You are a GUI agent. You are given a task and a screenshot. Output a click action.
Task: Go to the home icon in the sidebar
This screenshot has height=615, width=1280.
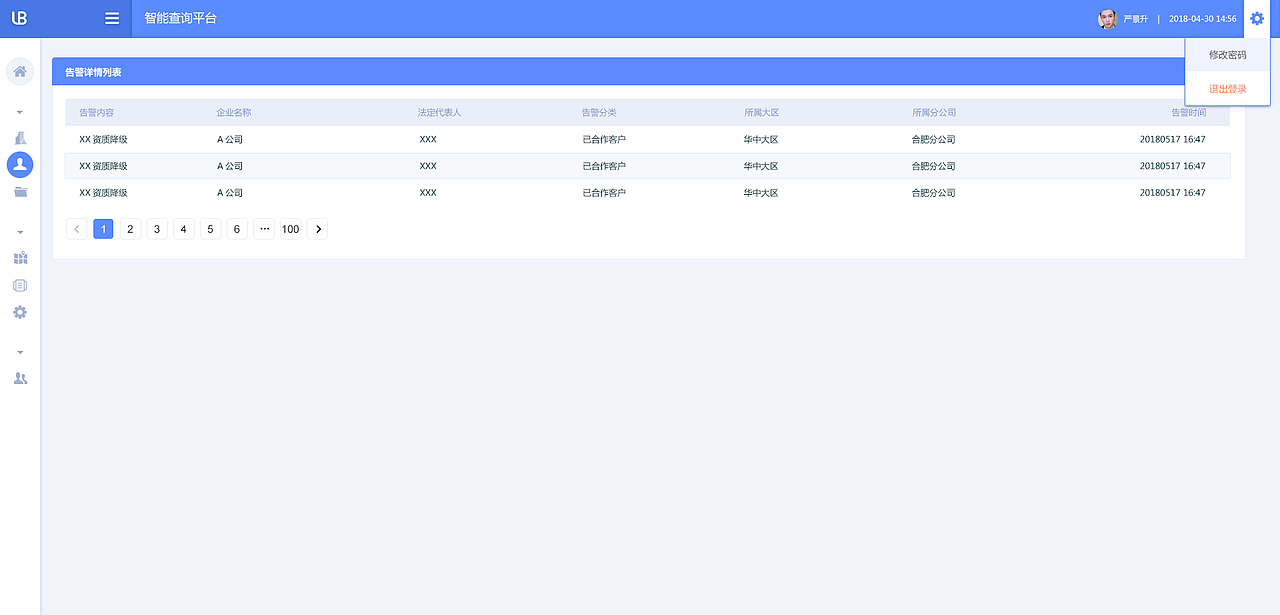pyautogui.click(x=20, y=71)
